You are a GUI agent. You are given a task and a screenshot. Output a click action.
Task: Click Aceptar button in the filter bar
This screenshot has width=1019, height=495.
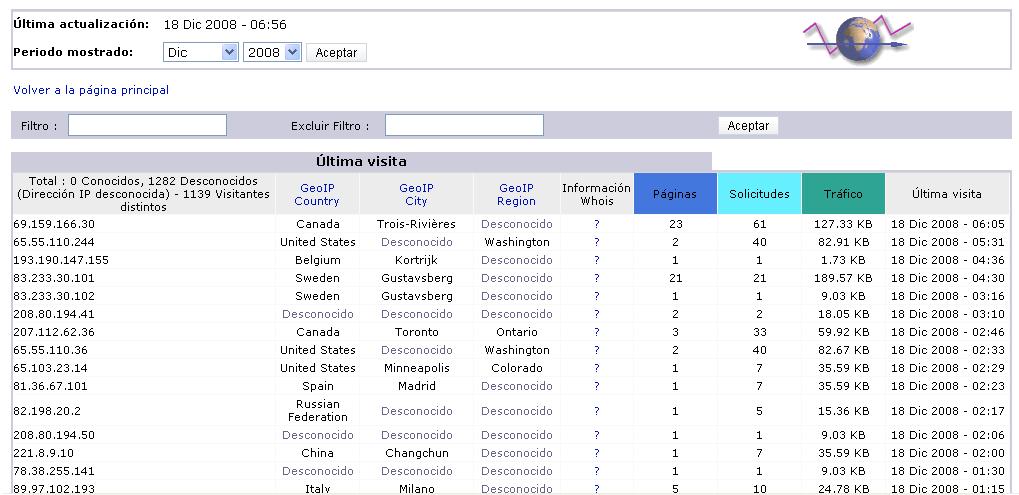[x=748, y=126]
